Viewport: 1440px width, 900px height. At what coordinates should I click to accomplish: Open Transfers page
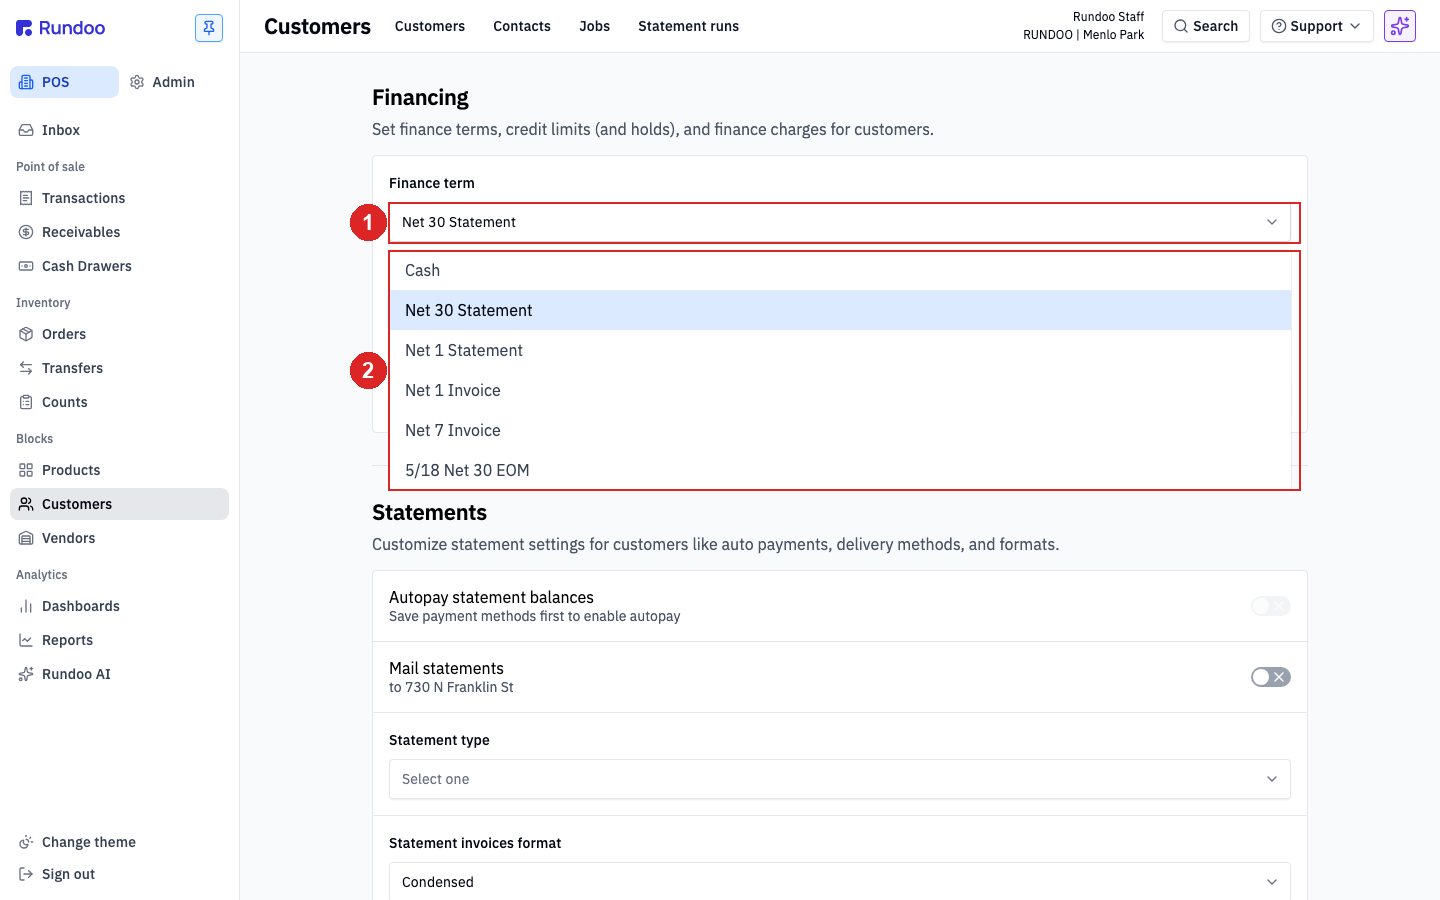120,368
